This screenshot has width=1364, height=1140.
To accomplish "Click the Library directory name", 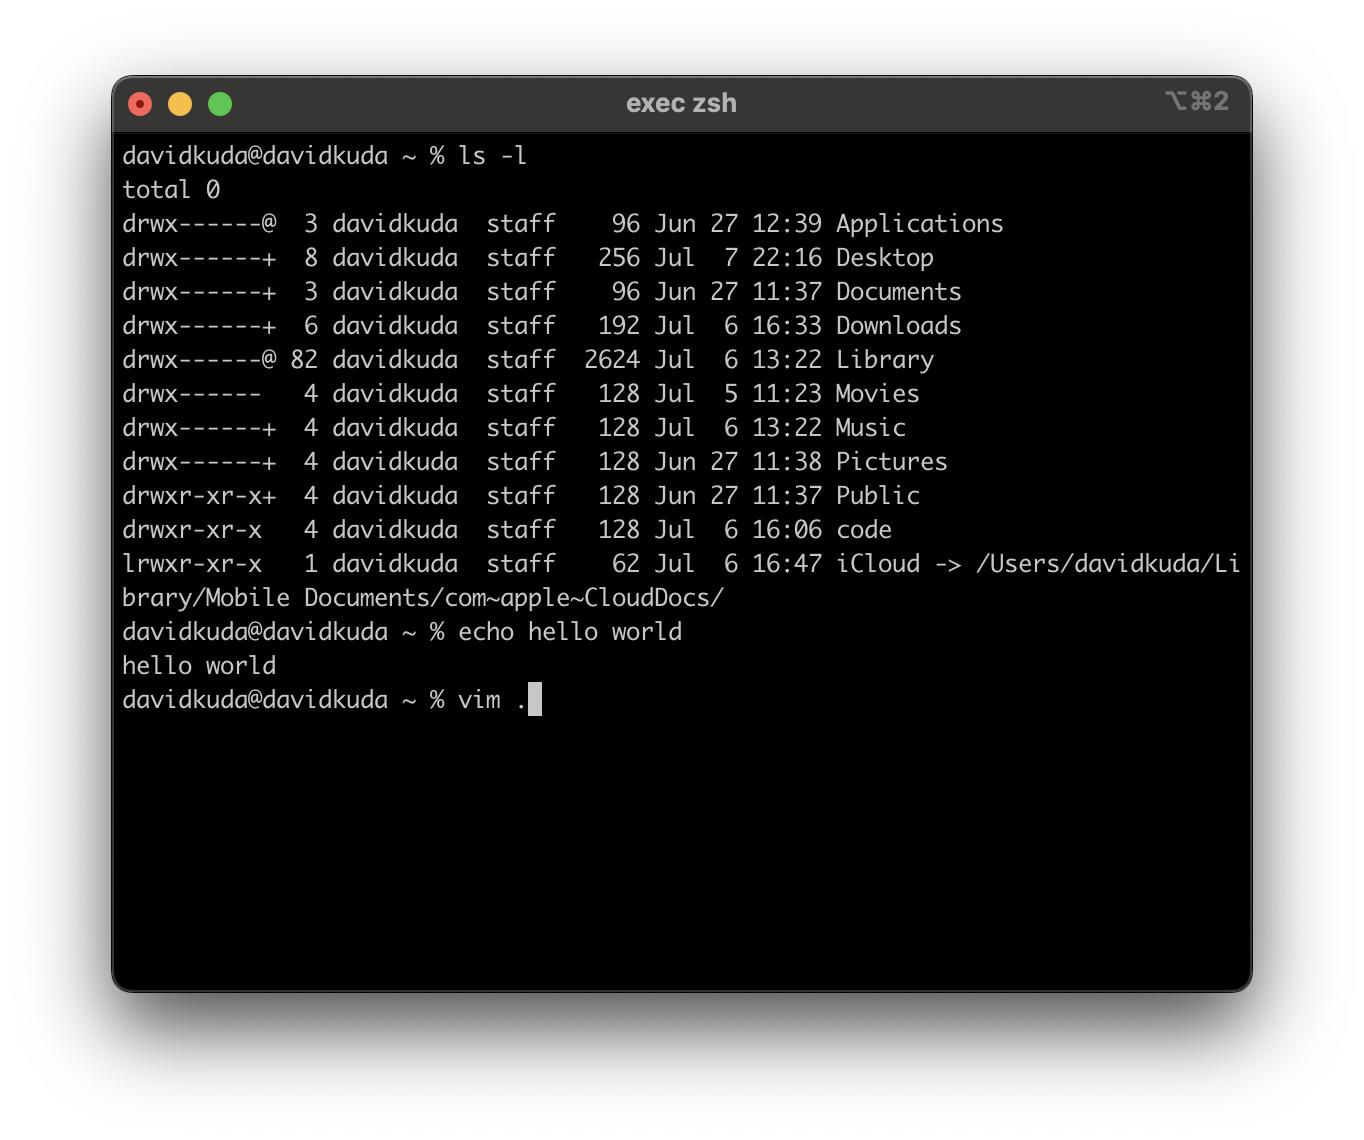I will point(884,360).
